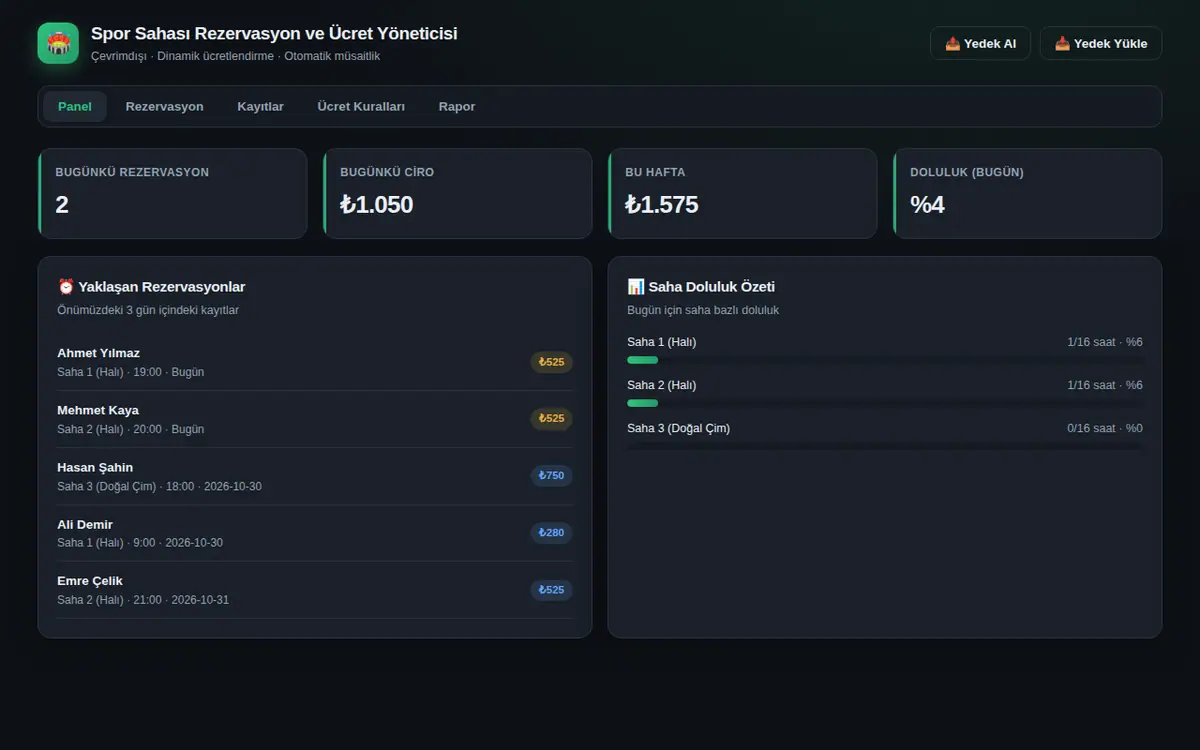The height and width of the screenshot is (750, 1200).
Task: Switch to the Rezervasyon tab
Action: pyautogui.click(x=164, y=106)
